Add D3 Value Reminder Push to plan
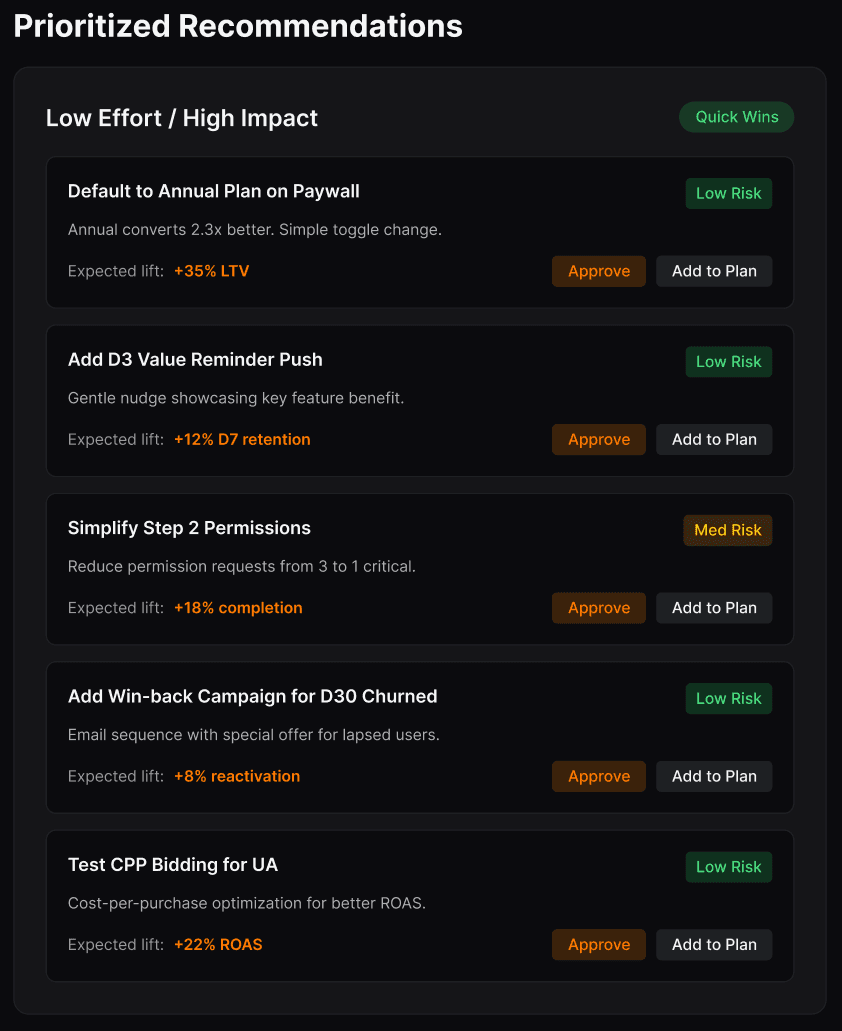Viewport: 842px width, 1031px height. tap(714, 439)
